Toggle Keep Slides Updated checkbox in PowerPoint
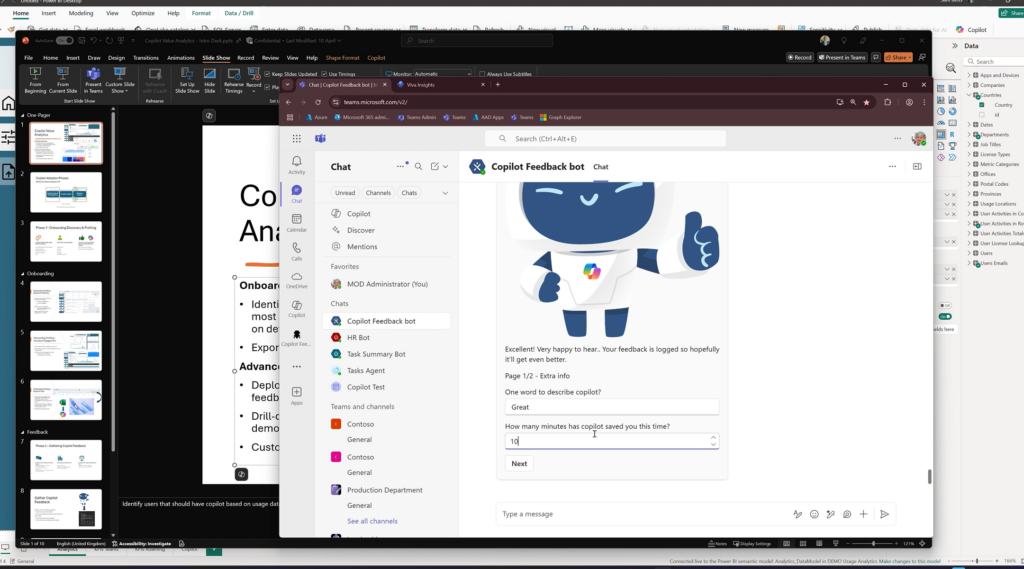The height and width of the screenshot is (569, 1024). pyautogui.click(x=267, y=74)
